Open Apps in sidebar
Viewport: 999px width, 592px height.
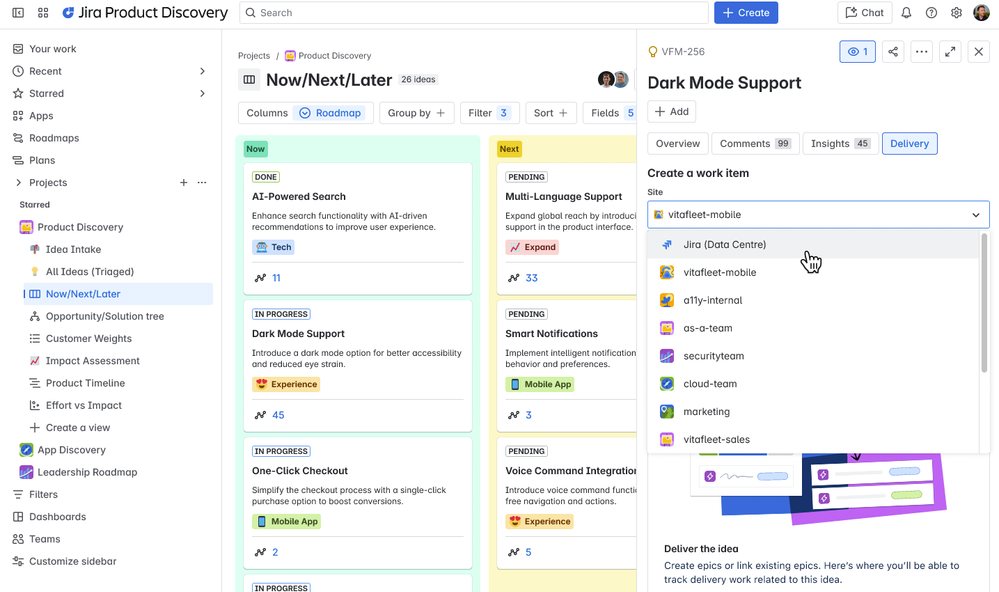(41, 116)
